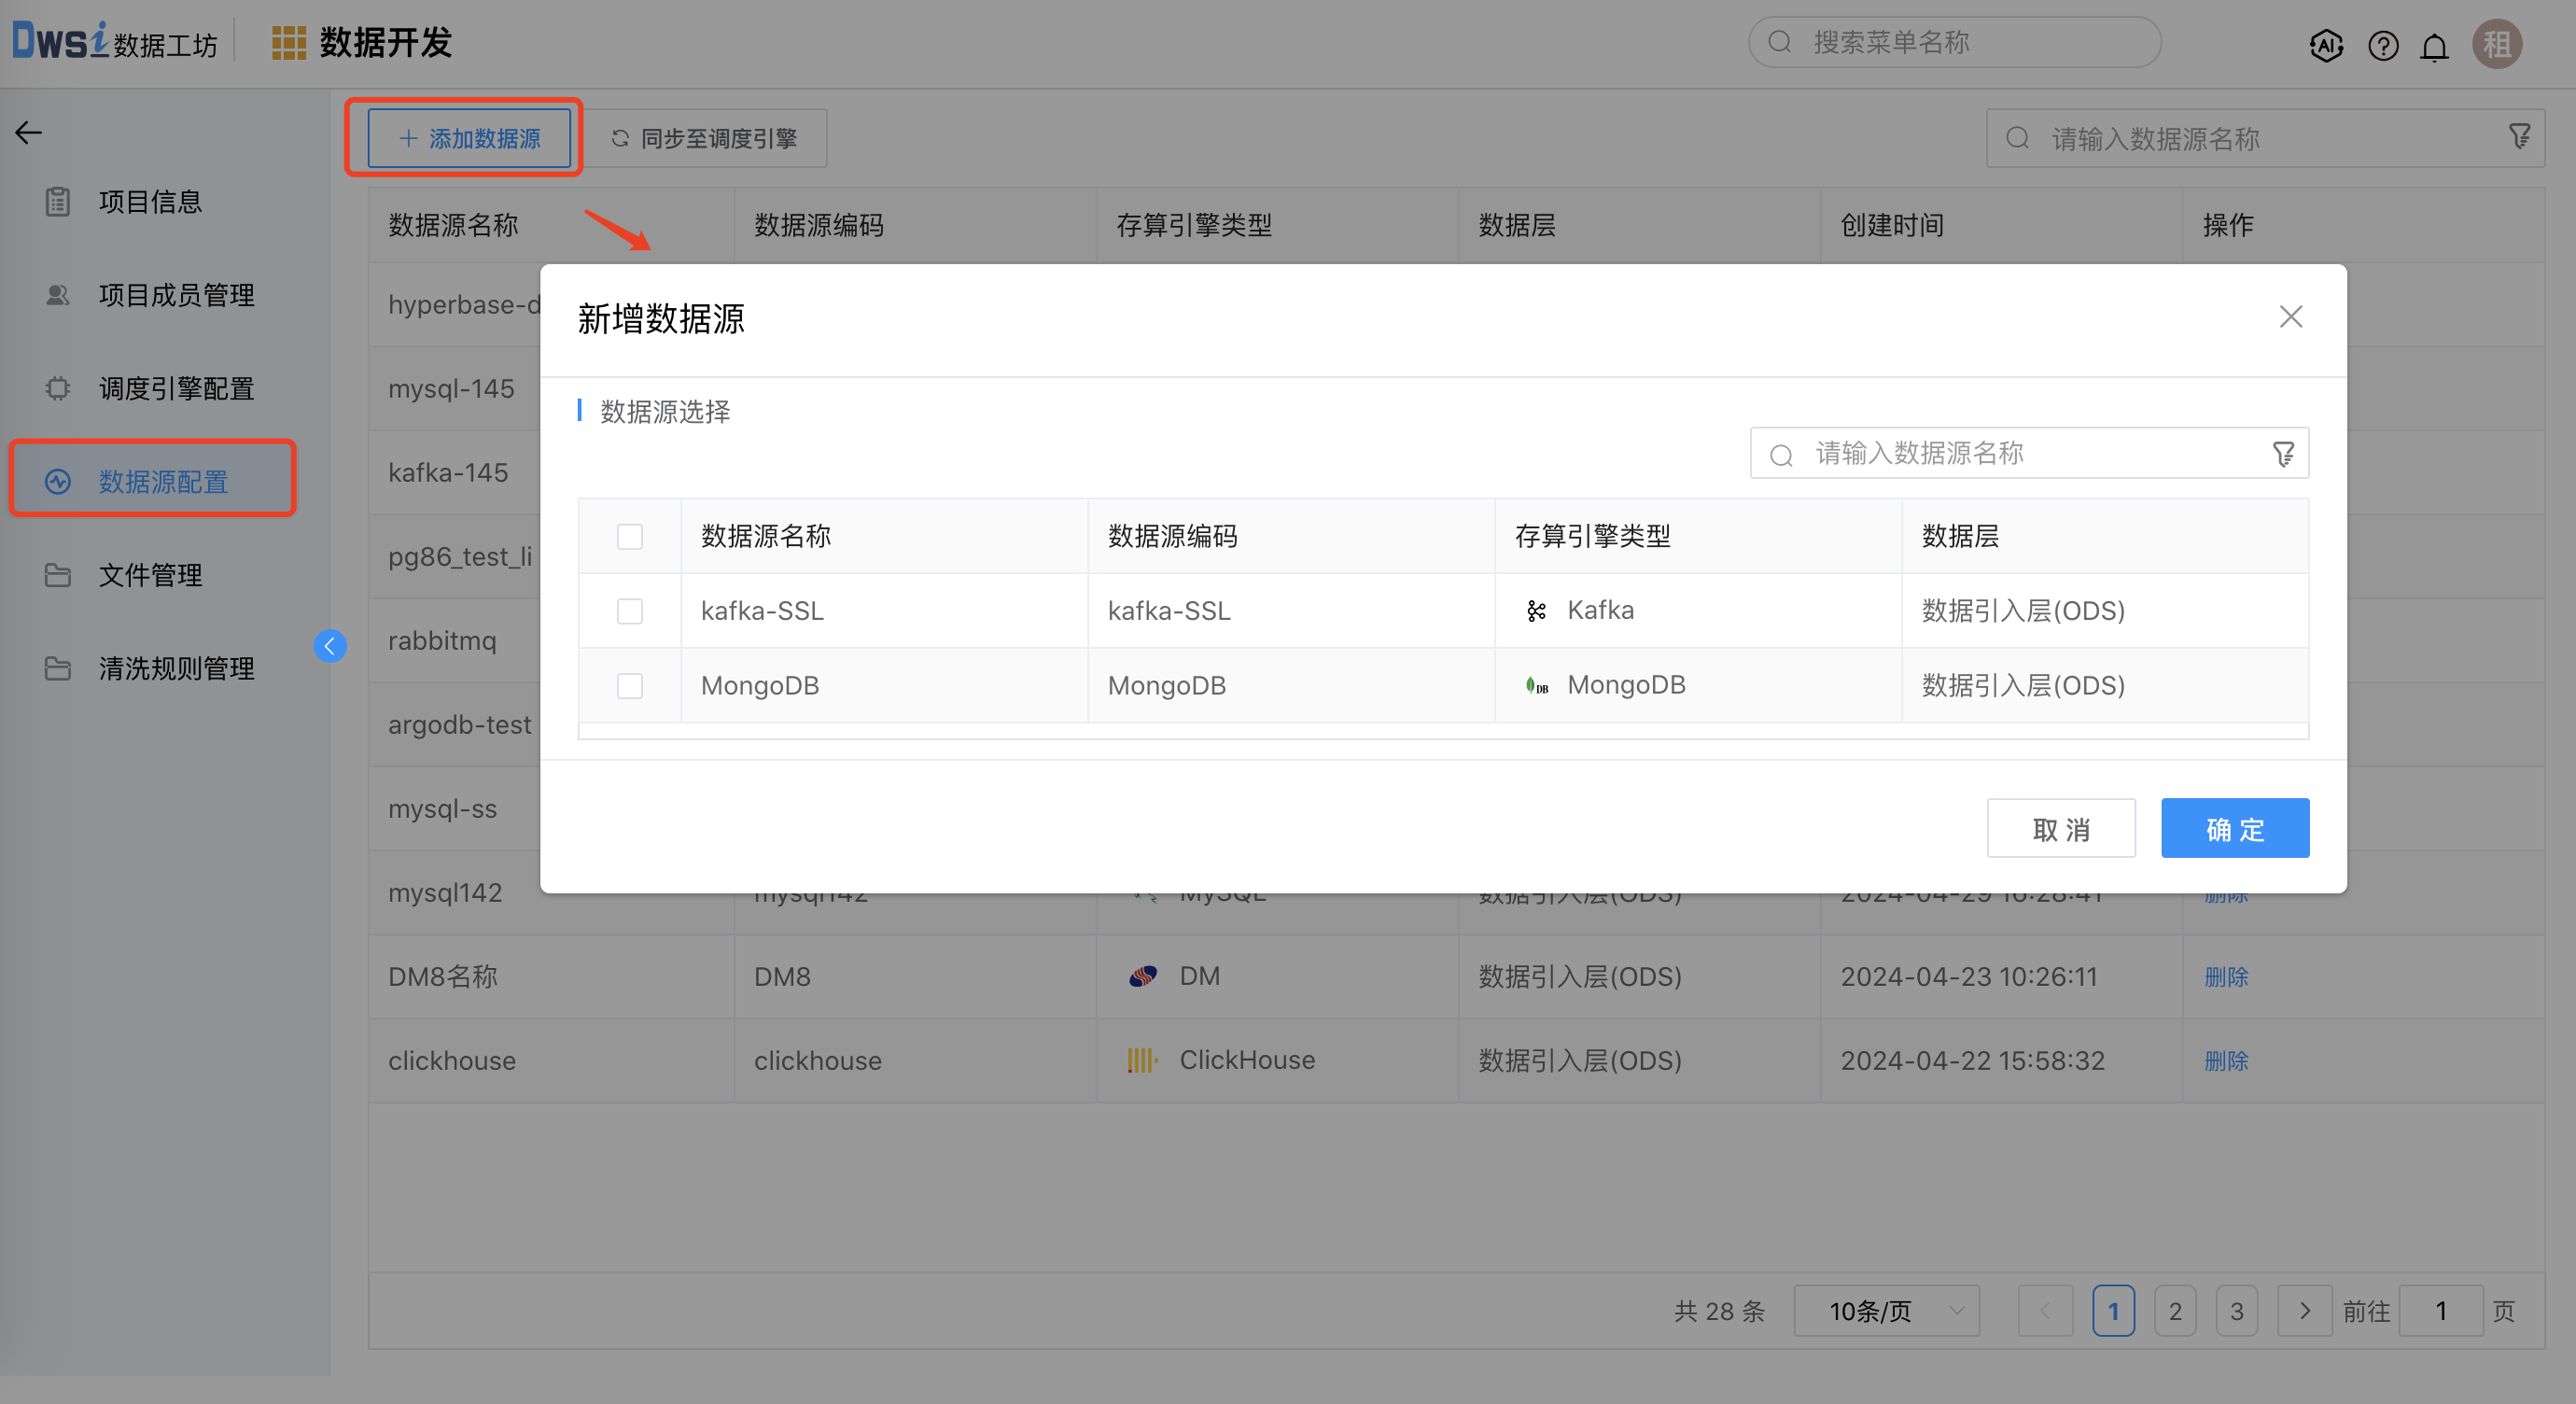Open 项目成员管理 in sidebar
This screenshot has height=1404, width=2576.
pos(176,295)
